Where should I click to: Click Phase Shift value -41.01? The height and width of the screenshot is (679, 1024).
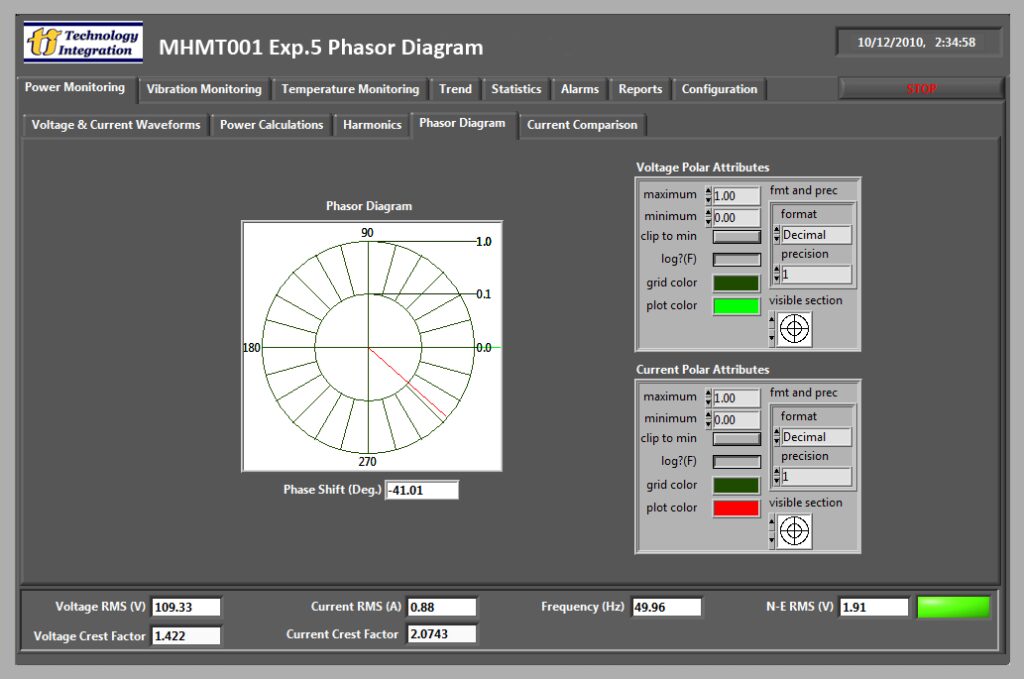click(x=422, y=490)
